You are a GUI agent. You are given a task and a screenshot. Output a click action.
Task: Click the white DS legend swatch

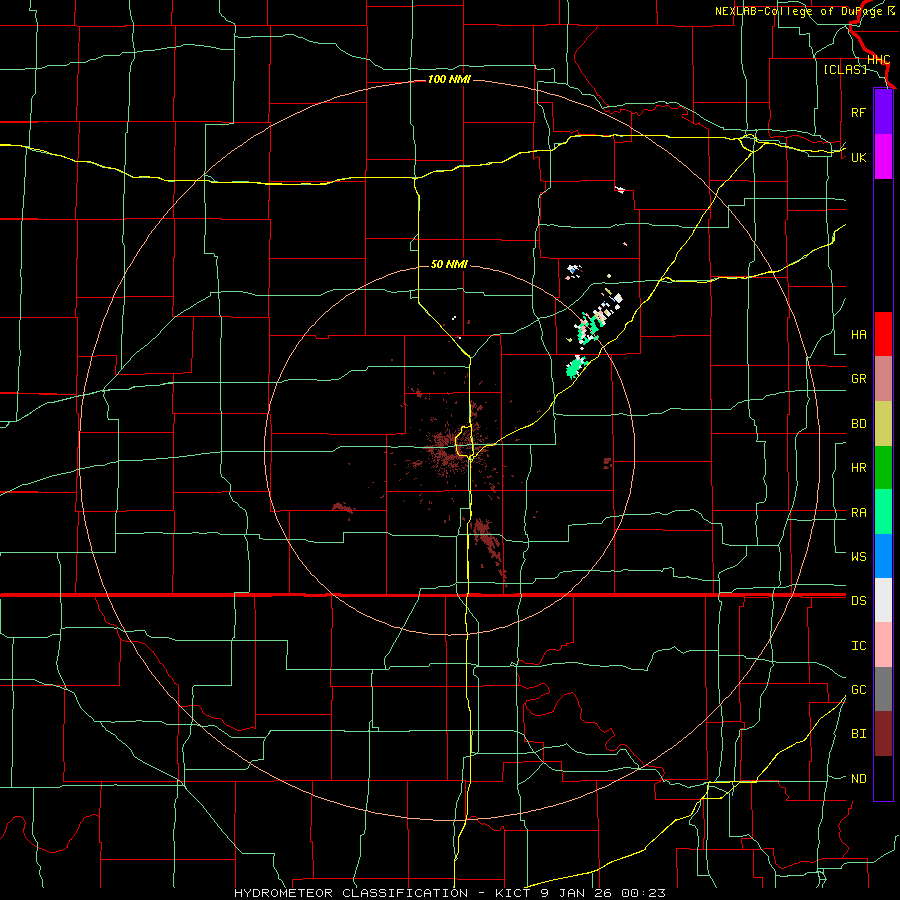click(x=883, y=600)
